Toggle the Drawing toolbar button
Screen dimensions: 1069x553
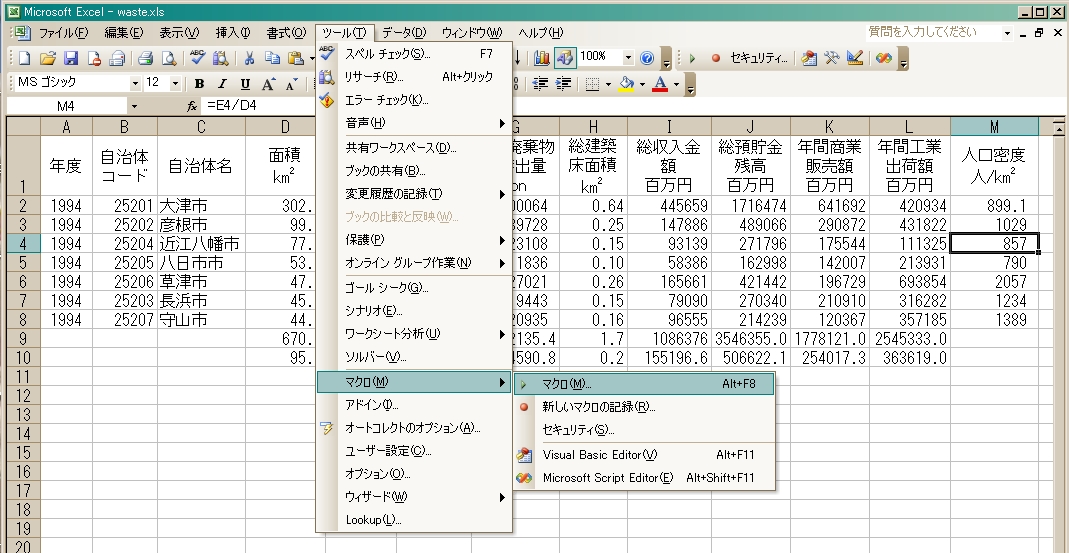pyautogui.click(x=564, y=58)
